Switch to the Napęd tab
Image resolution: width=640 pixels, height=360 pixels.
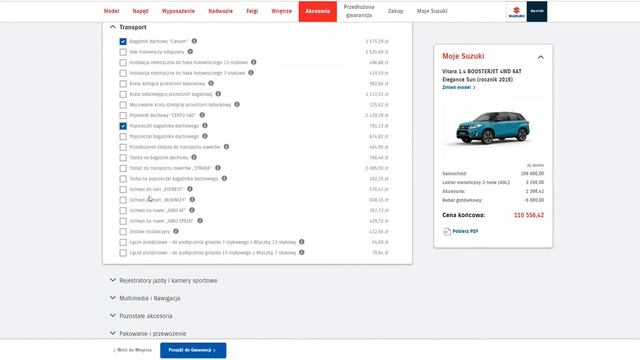click(x=140, y=11)
